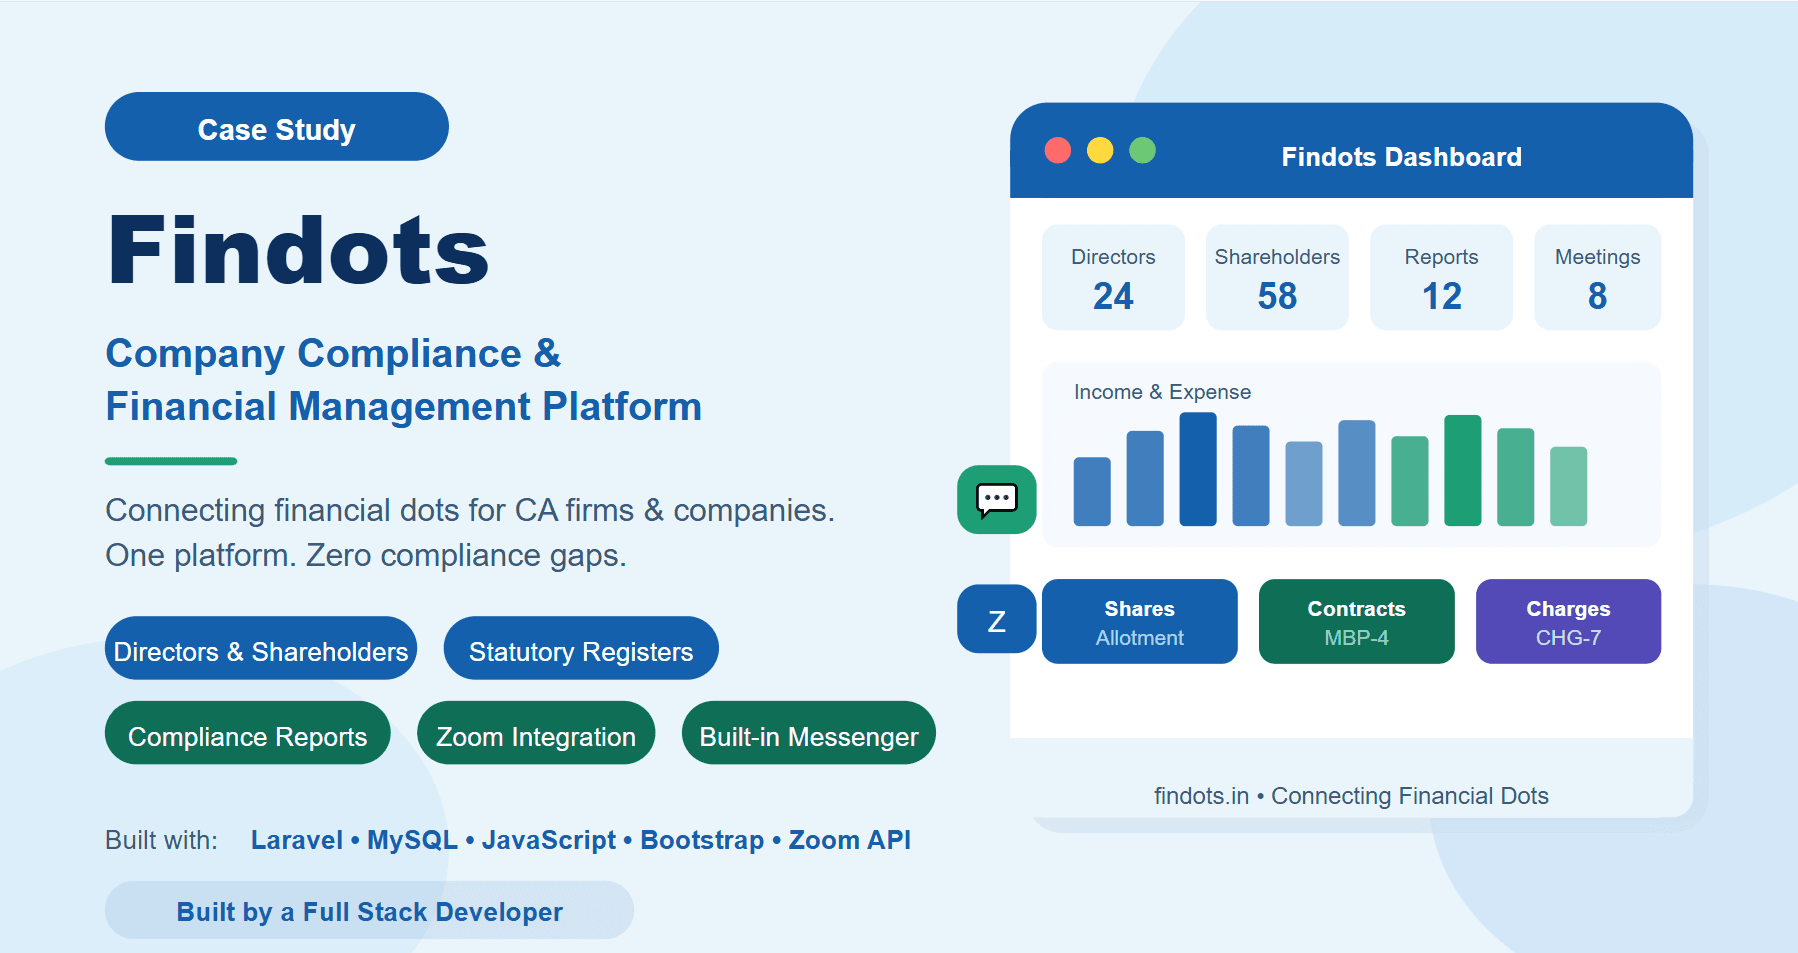
Task: Click the tallest dark blue chart bar
Action: click(x=1198, y=469)
